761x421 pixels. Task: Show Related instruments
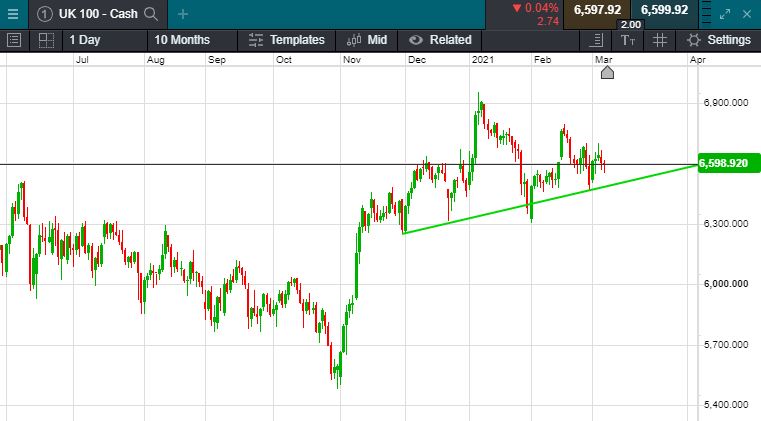click(x=439, y=40)
